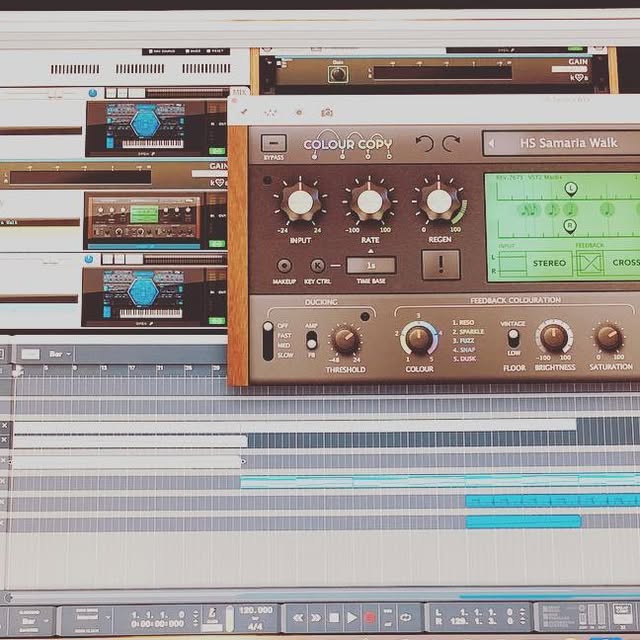
Task: Click the wrench icon in plugin header
Action: [x=244, y=111]
